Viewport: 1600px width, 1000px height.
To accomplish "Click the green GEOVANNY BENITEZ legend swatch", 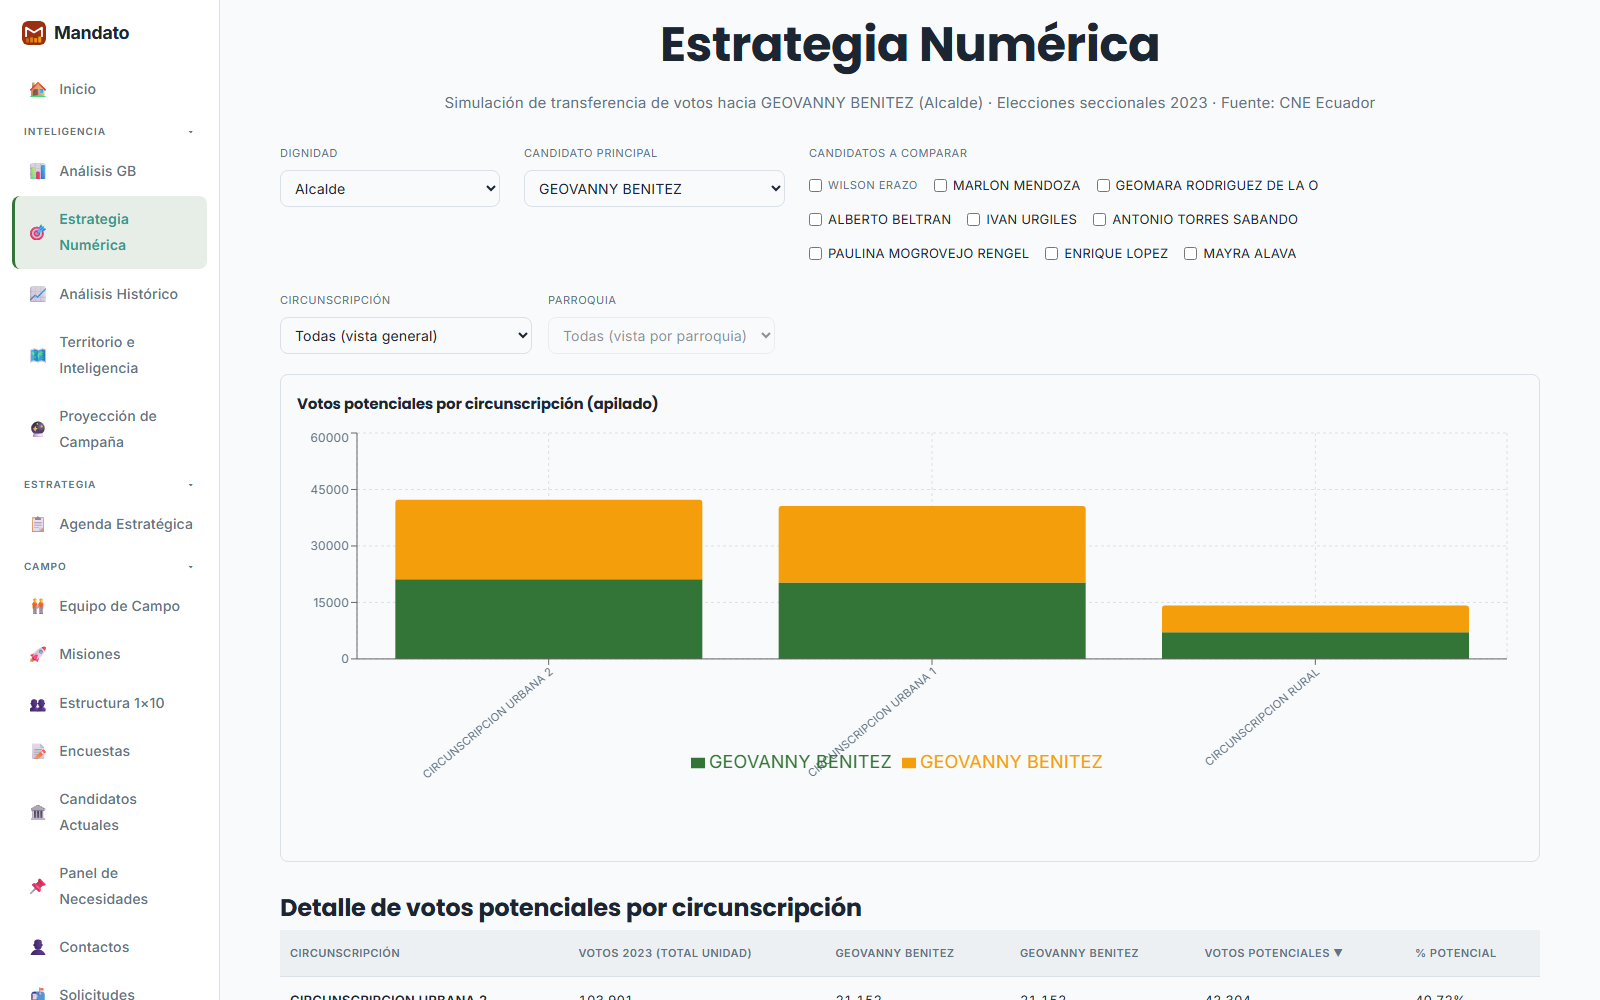I will (x=698, y=763).
